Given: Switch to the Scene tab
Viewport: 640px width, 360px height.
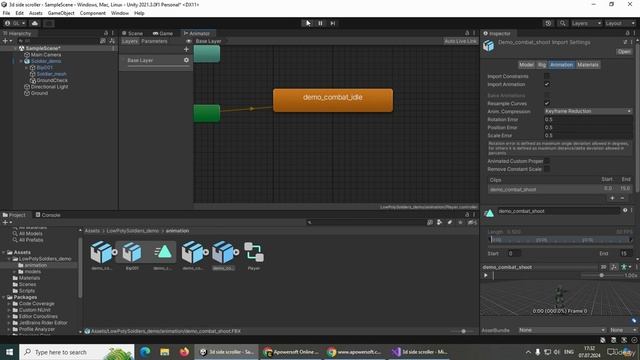Looking at the screenshot, I should point(132,33).
